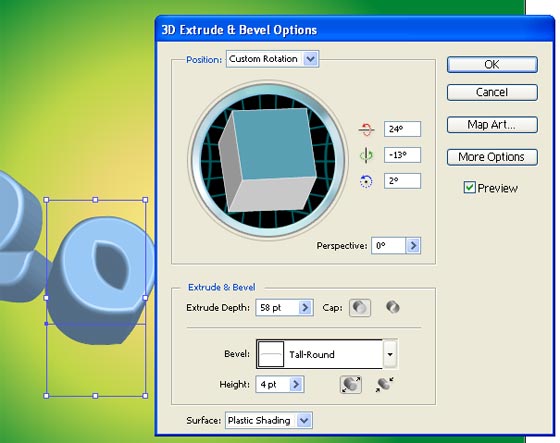Click the bottom-right bounding box handle

click(145, 395)
